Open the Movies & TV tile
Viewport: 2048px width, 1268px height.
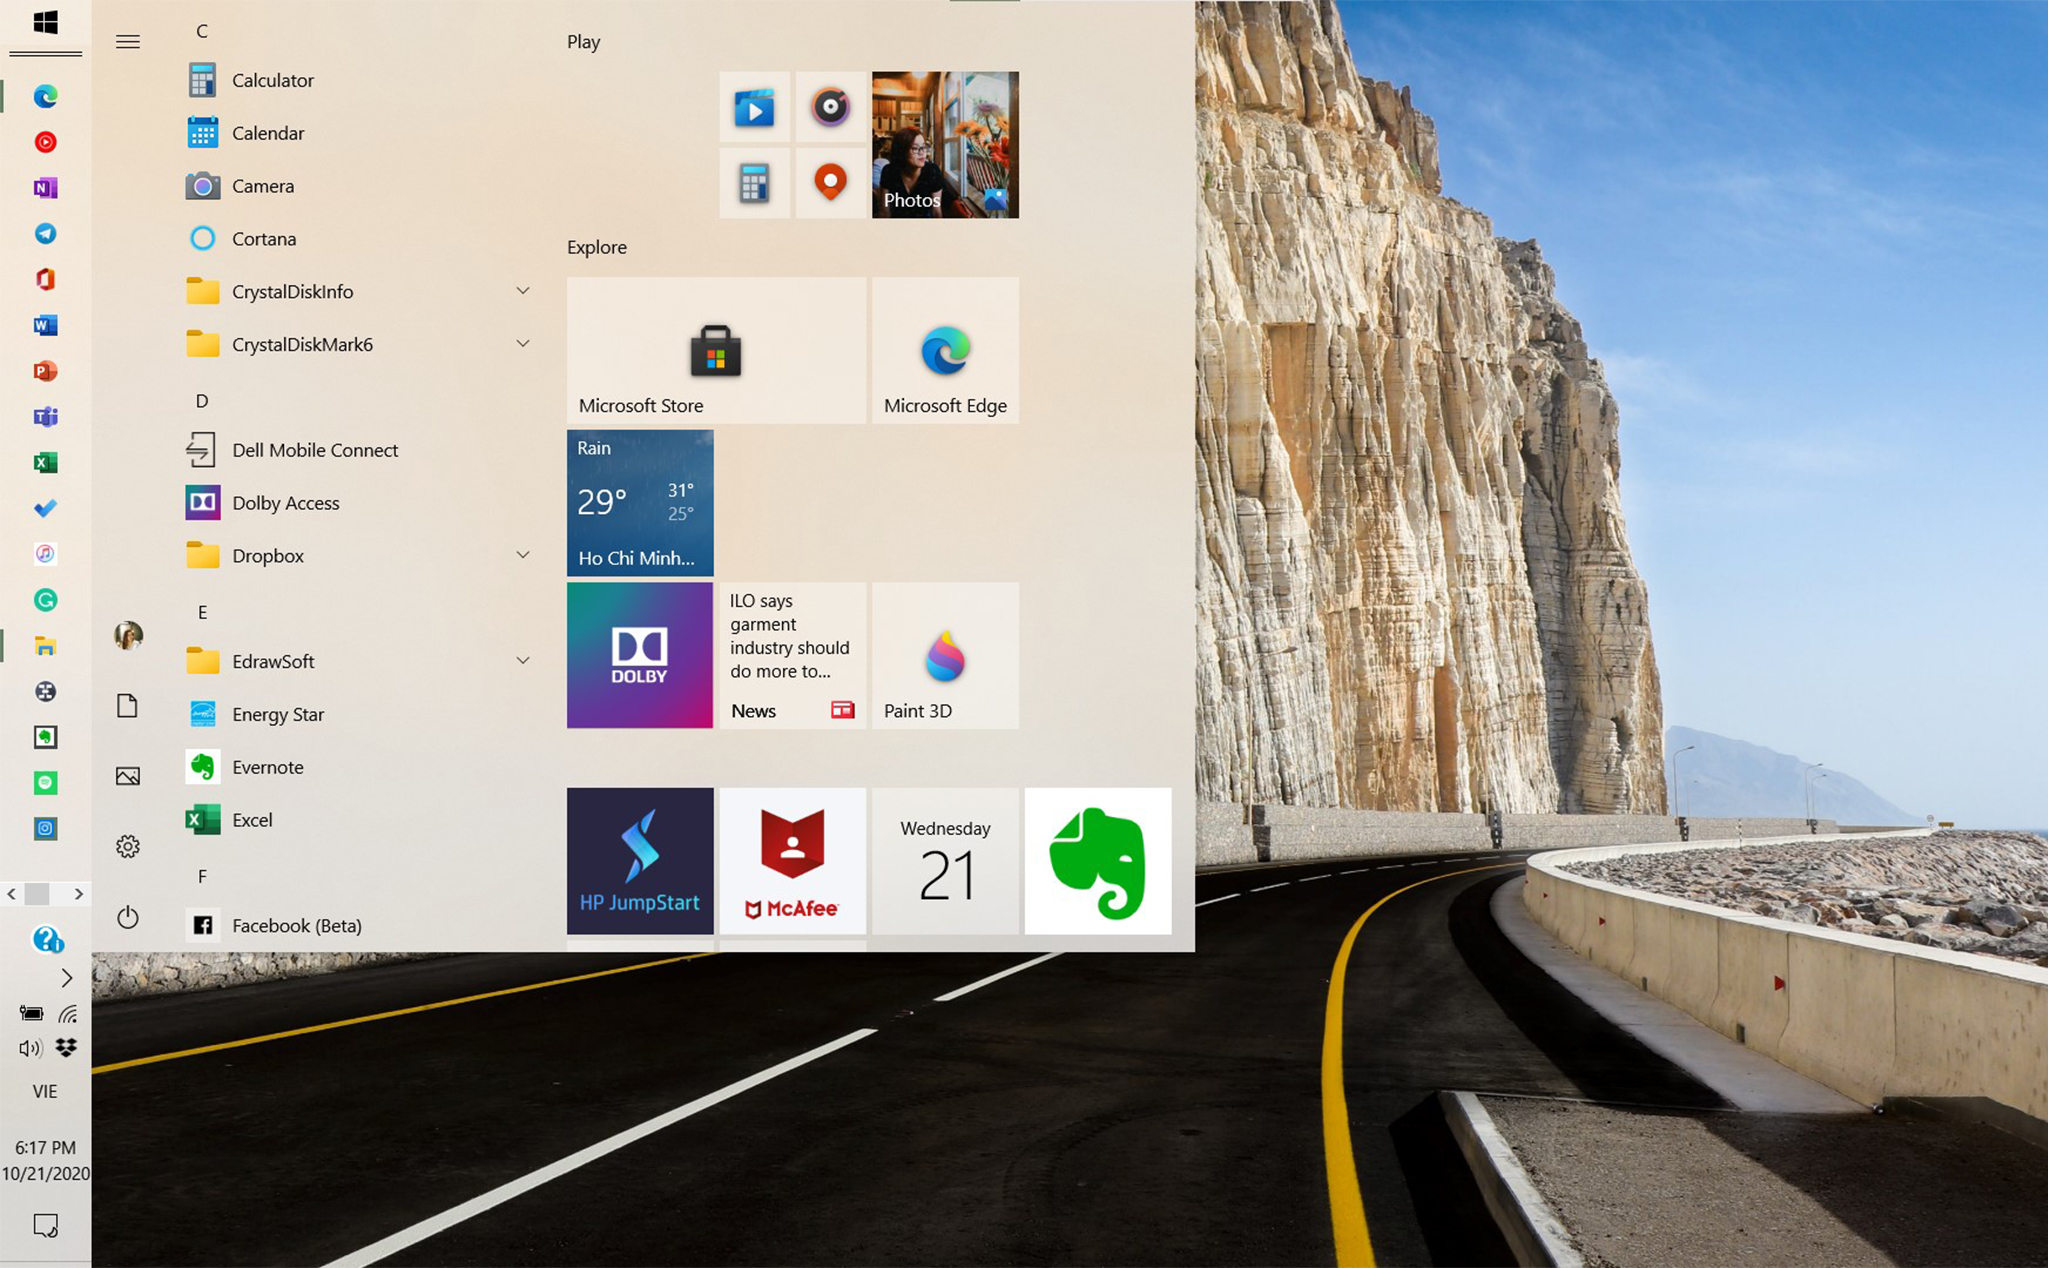(x=754, y=107)
